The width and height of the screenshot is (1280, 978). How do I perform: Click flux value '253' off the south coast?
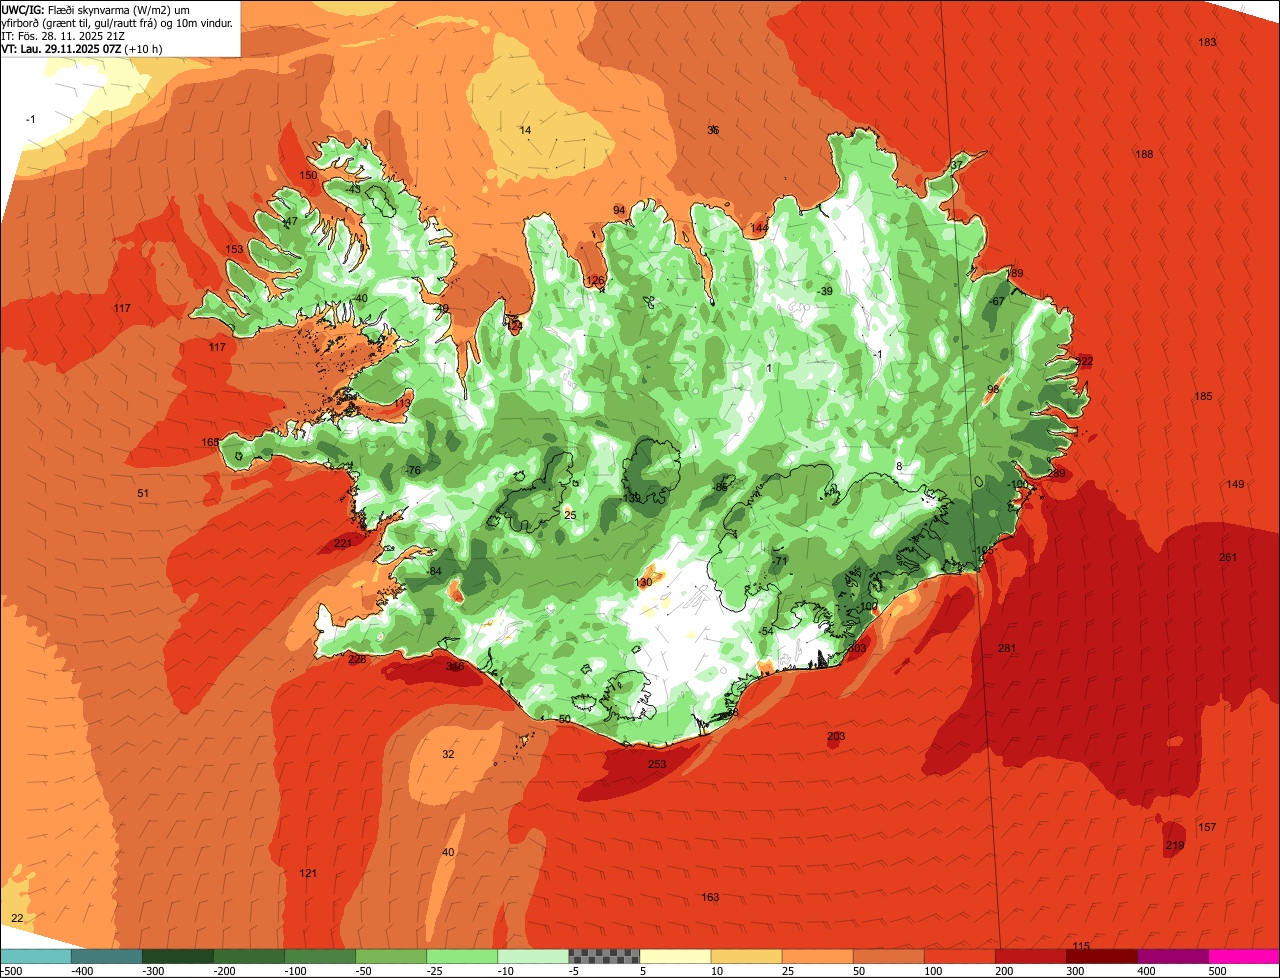[x=657, y=764]
